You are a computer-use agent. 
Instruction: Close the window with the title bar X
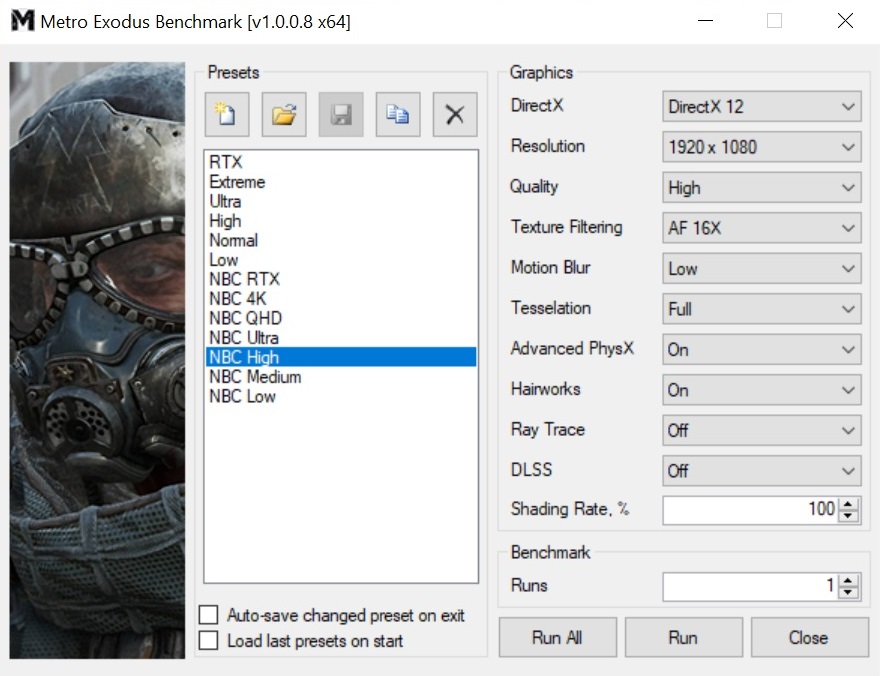845,21
